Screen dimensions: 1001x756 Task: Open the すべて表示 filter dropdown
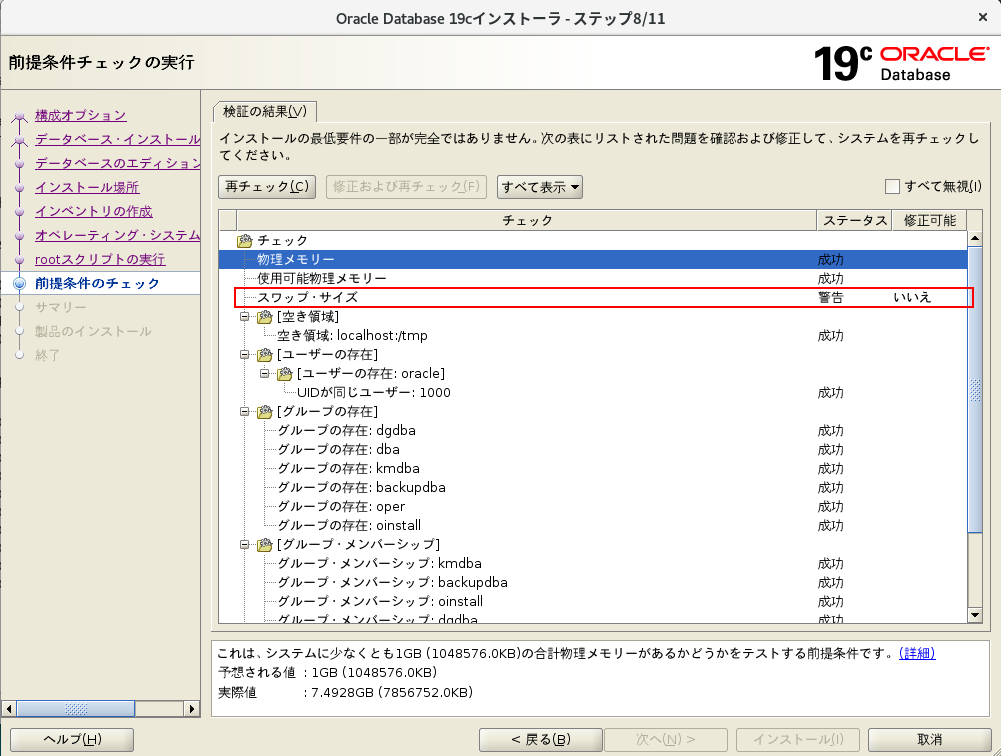click(x=540, y=187)
